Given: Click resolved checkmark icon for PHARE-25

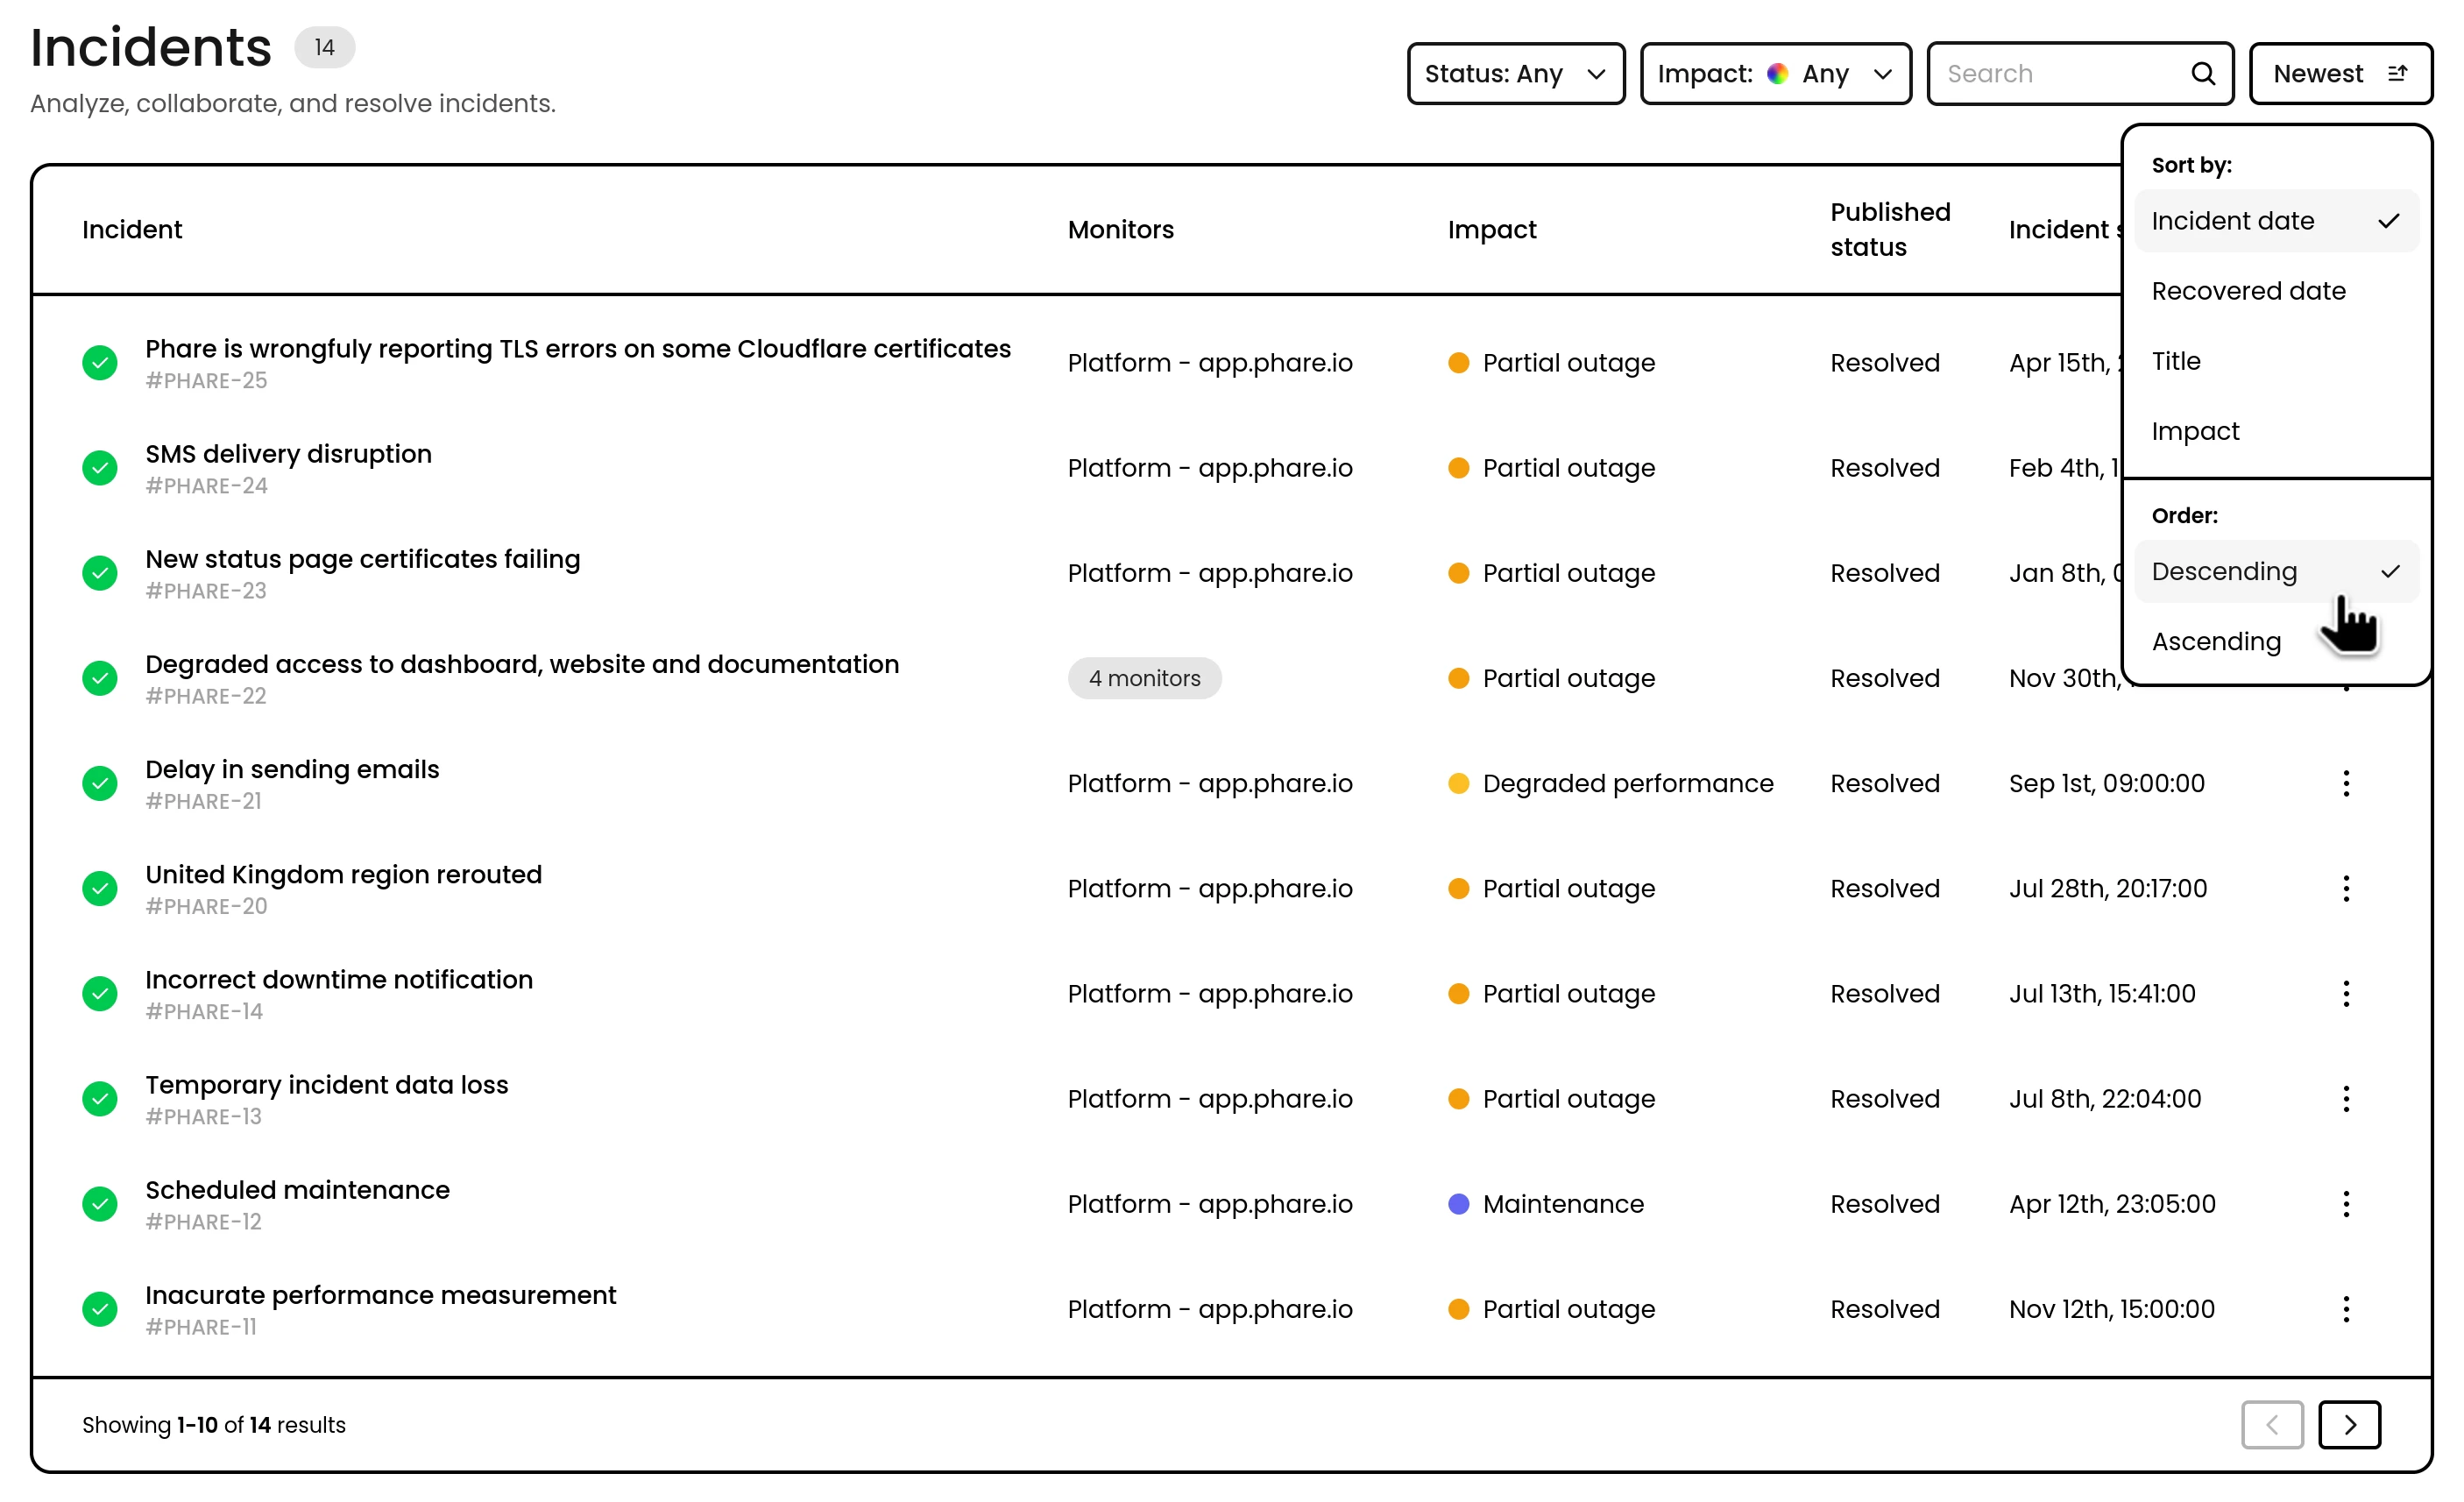Looking at the screenshot, I should (x=100, y=363).
